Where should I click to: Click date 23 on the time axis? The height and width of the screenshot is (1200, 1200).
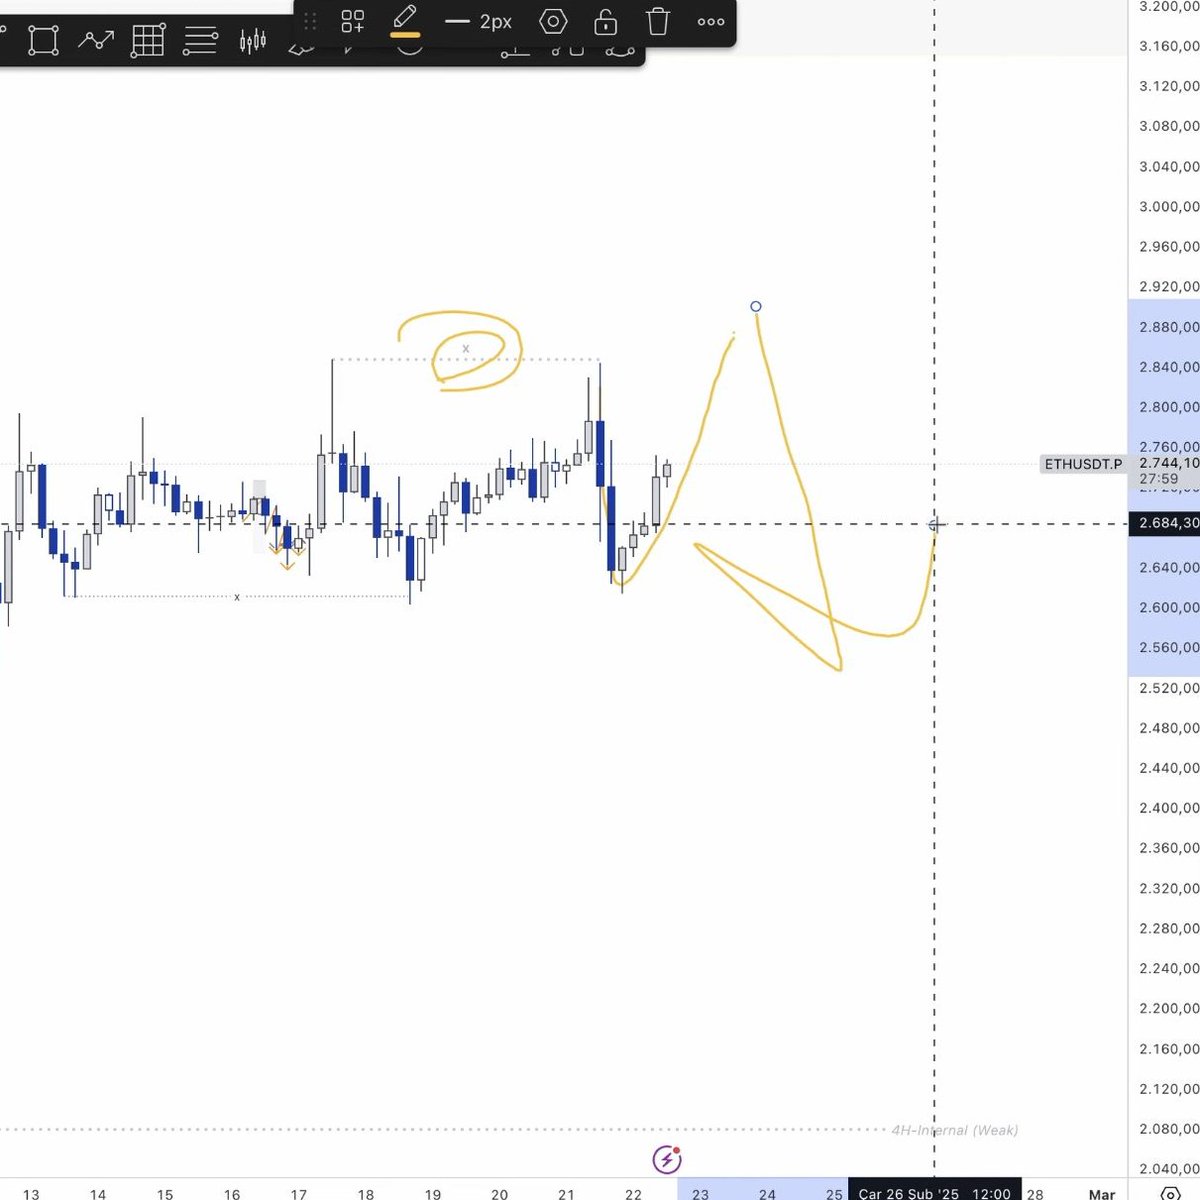700,1193
